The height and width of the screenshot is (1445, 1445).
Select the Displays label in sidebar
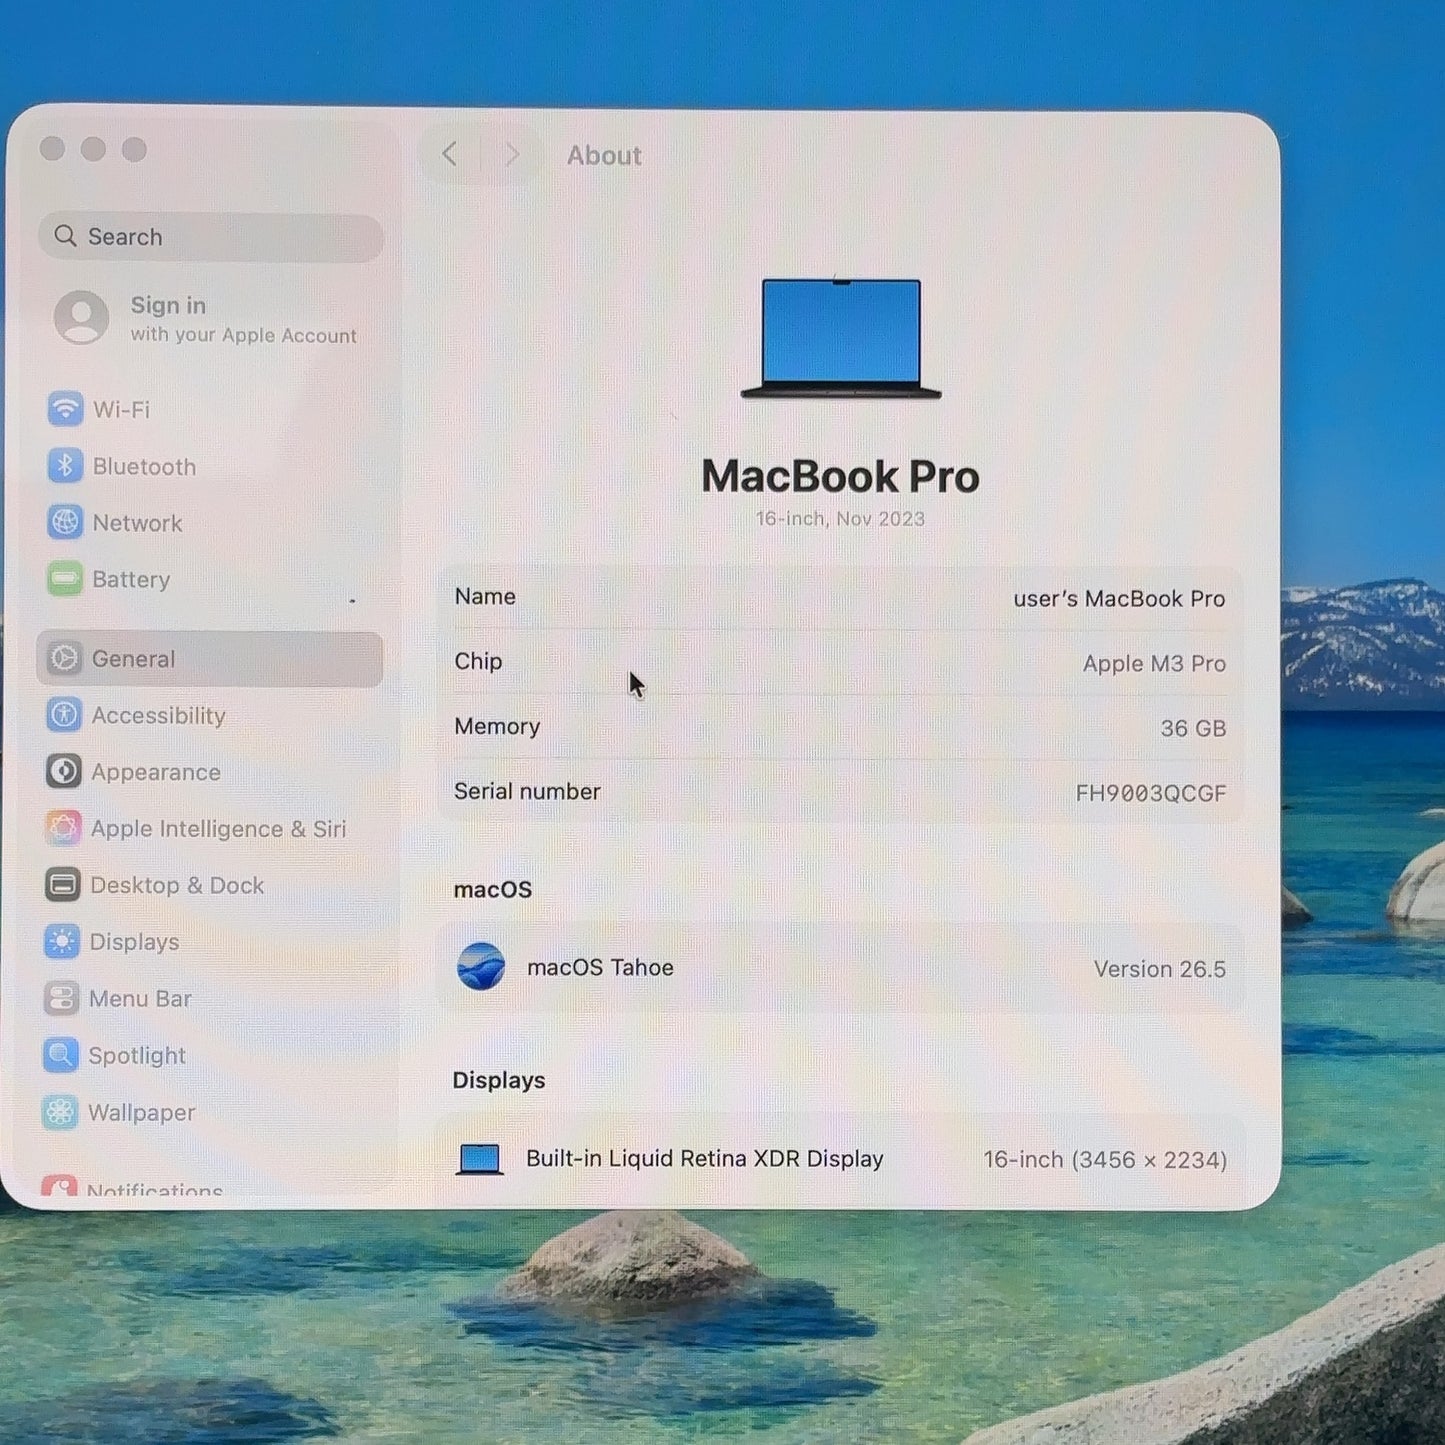point(134,942)
